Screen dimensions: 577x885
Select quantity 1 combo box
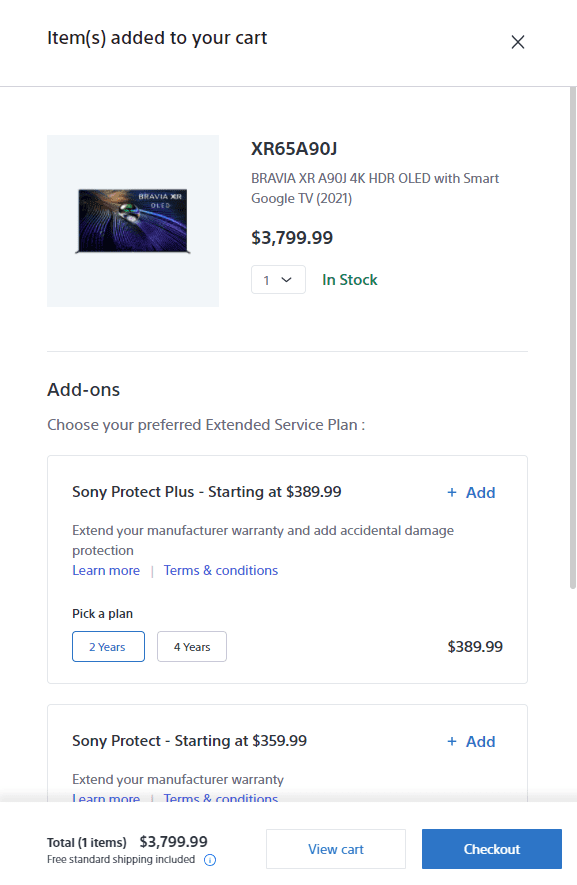tap(278, 280)
